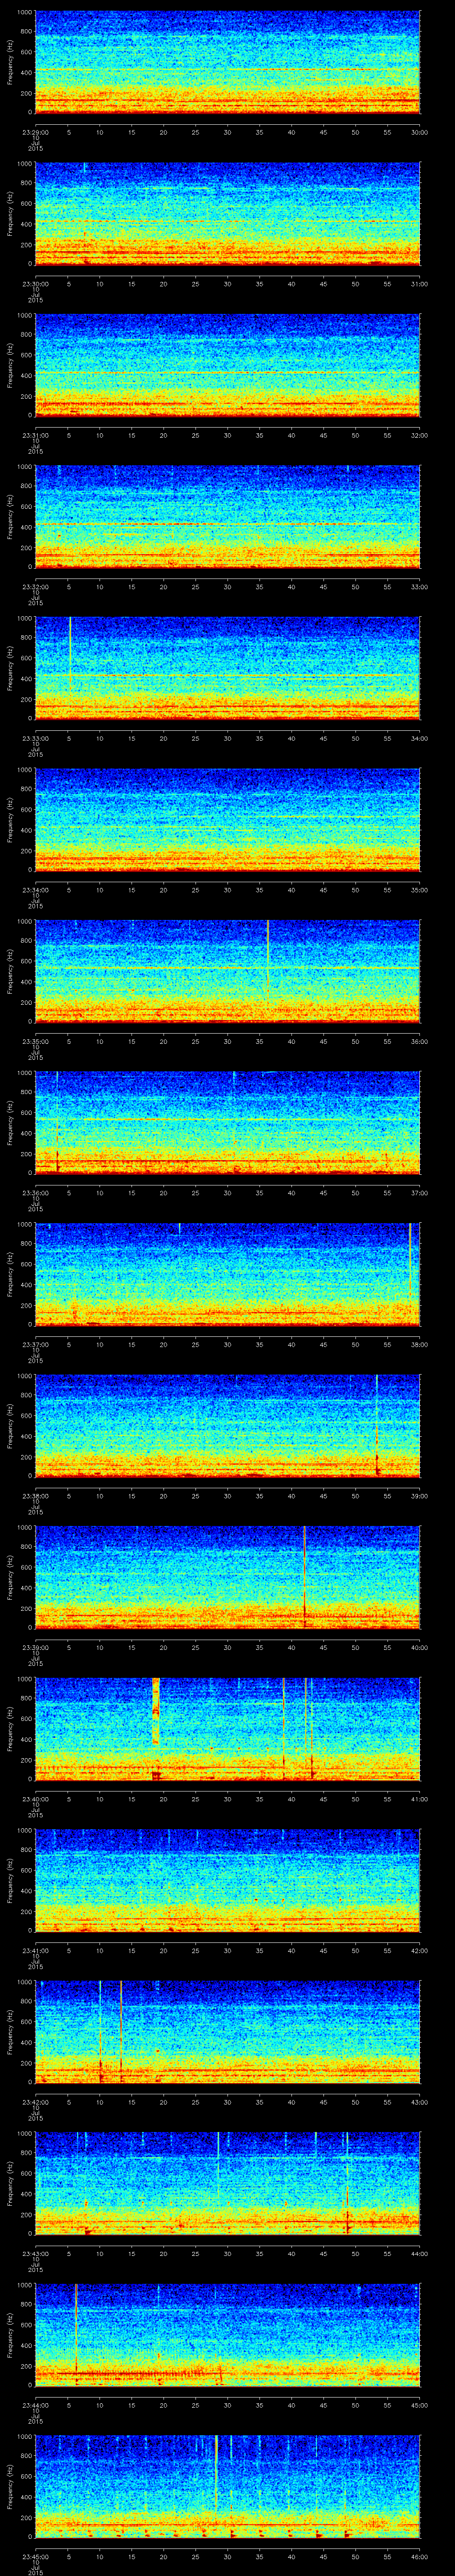Open the spectrogram panel starting at 23:35:00
This screenshot has width=455, height=2576.
pos(227,971)
